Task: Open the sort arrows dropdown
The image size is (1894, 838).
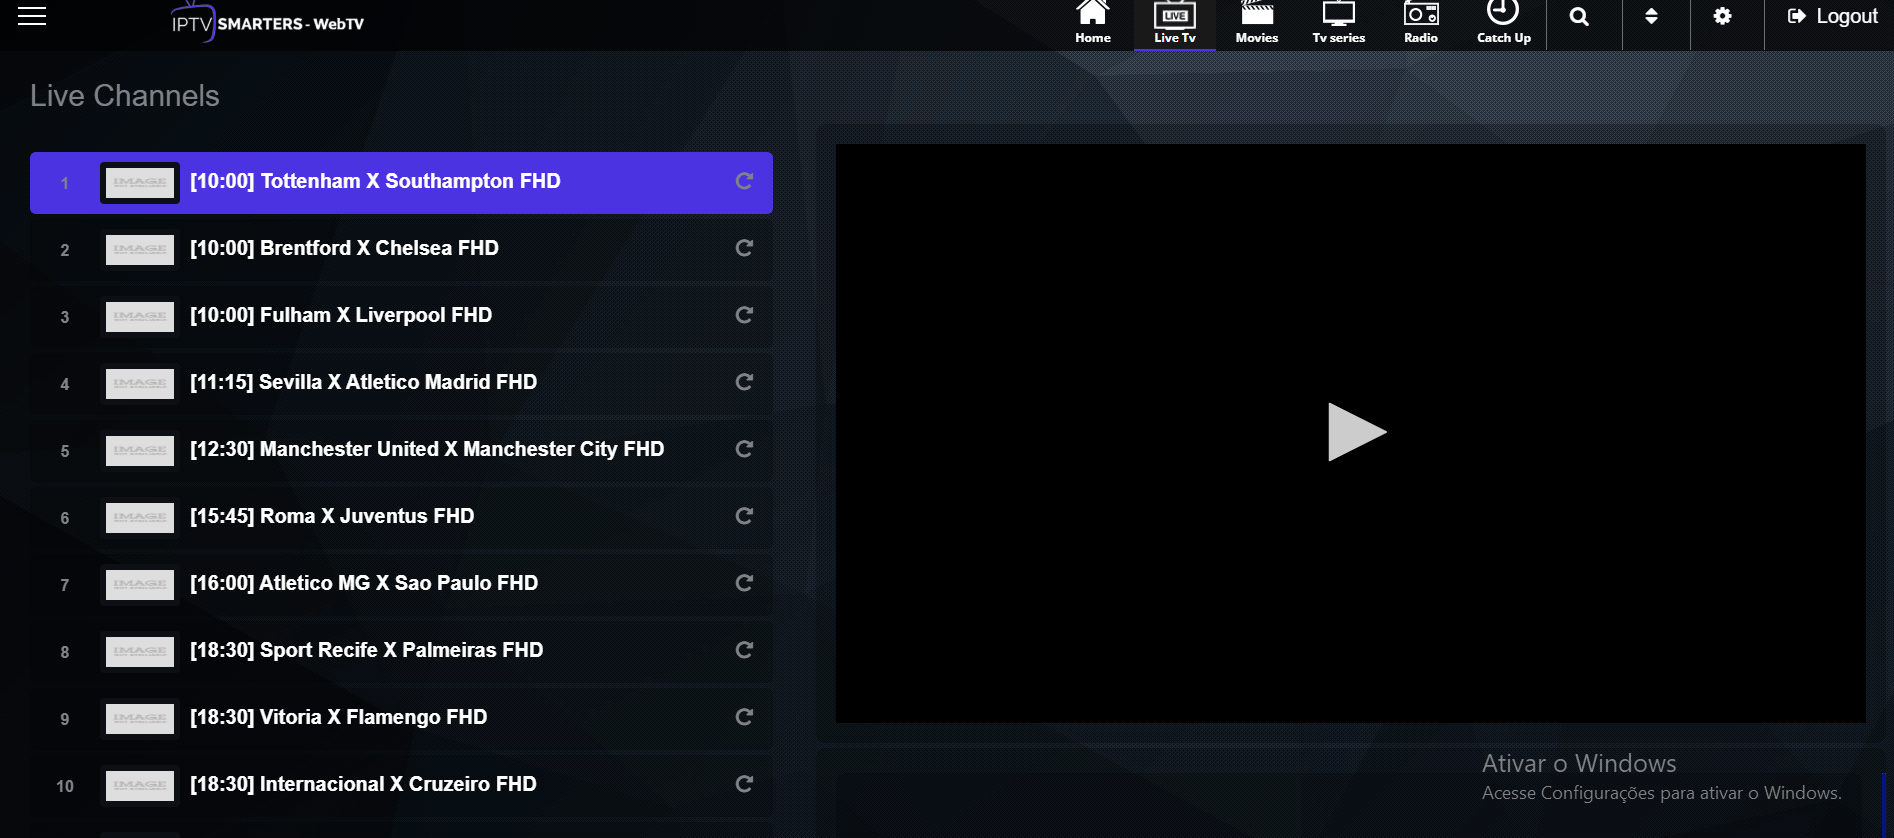Action: click(1651, 17)
